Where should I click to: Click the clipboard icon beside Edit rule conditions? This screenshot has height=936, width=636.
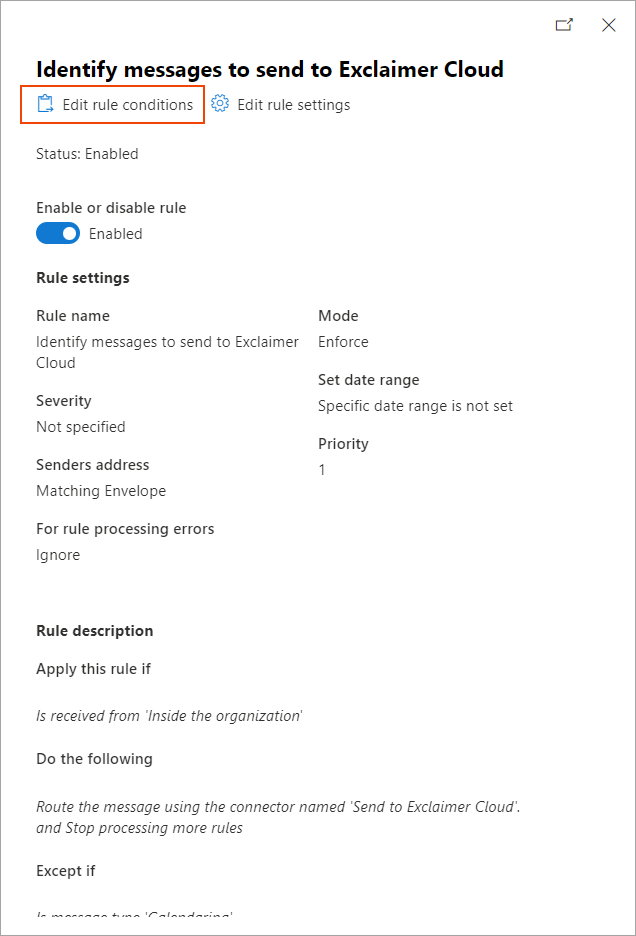43,104
